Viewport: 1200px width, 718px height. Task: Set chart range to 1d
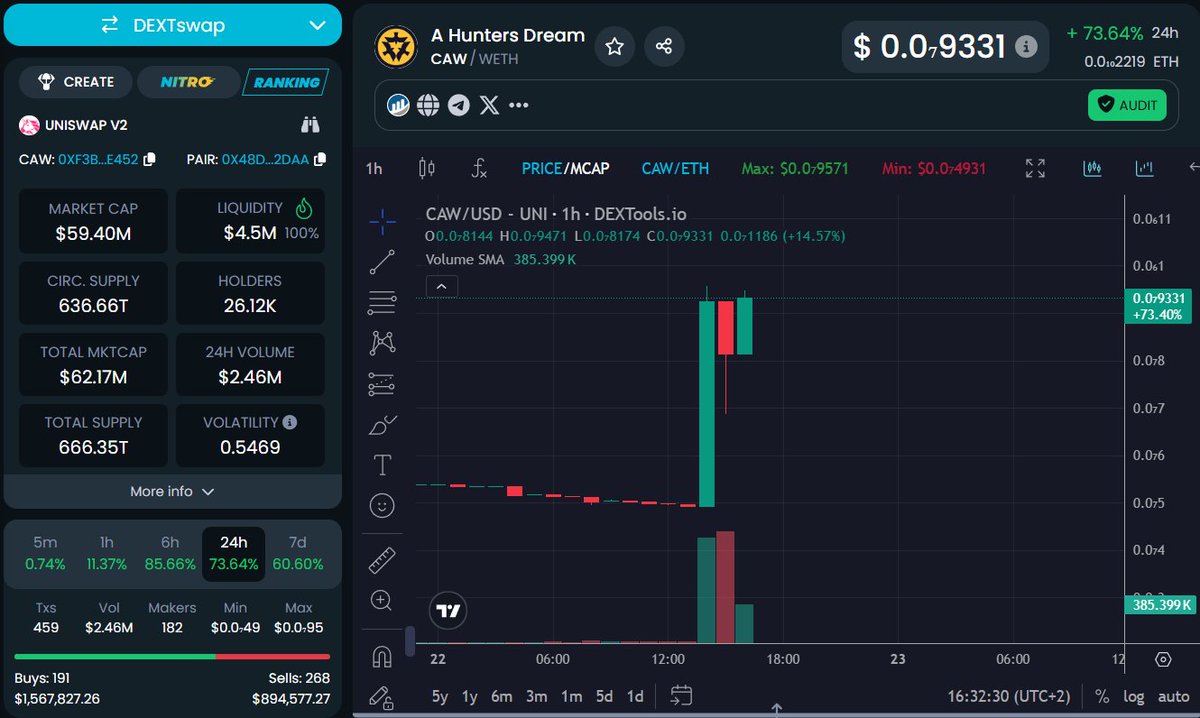click(634, 696)
